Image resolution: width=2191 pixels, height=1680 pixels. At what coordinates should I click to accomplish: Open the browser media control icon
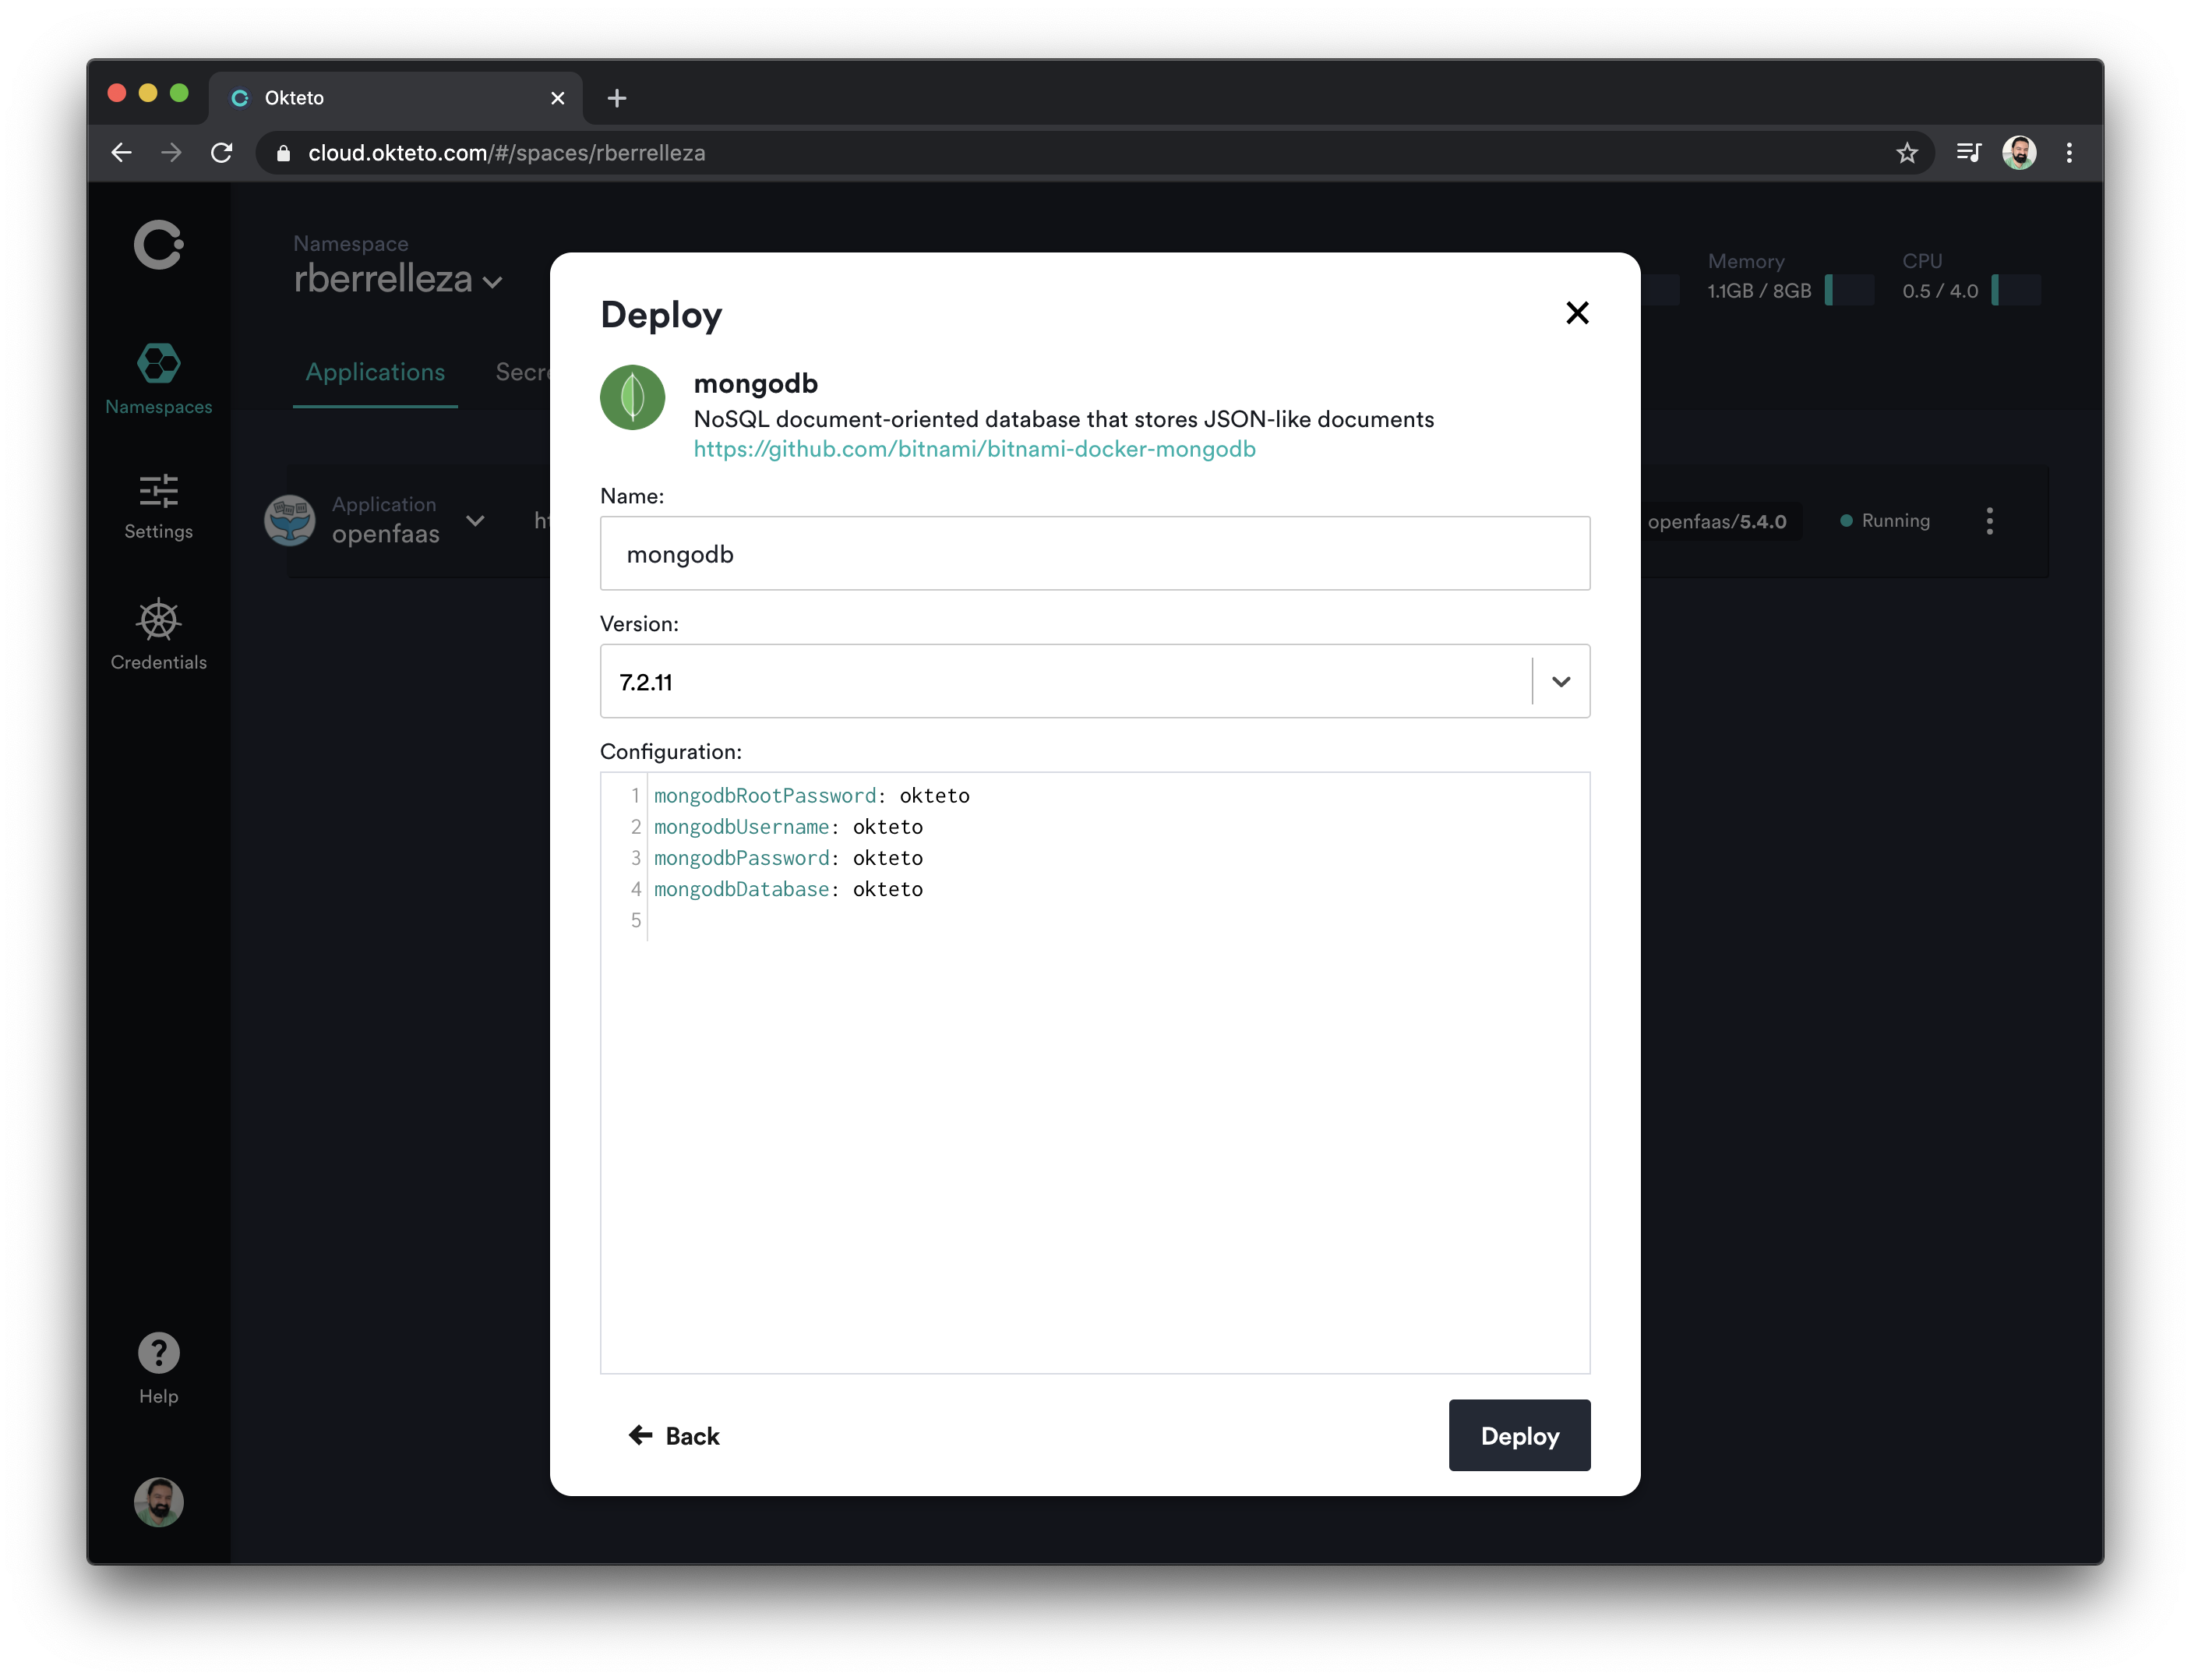tap(1968, 153)
